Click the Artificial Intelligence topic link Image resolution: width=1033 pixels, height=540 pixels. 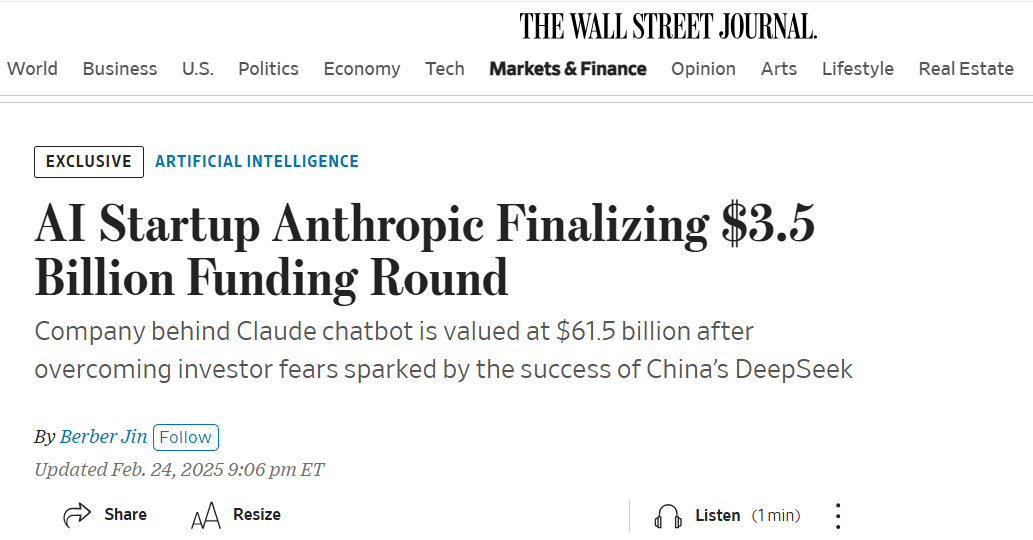pyautogui.click(x=256, y=161)
